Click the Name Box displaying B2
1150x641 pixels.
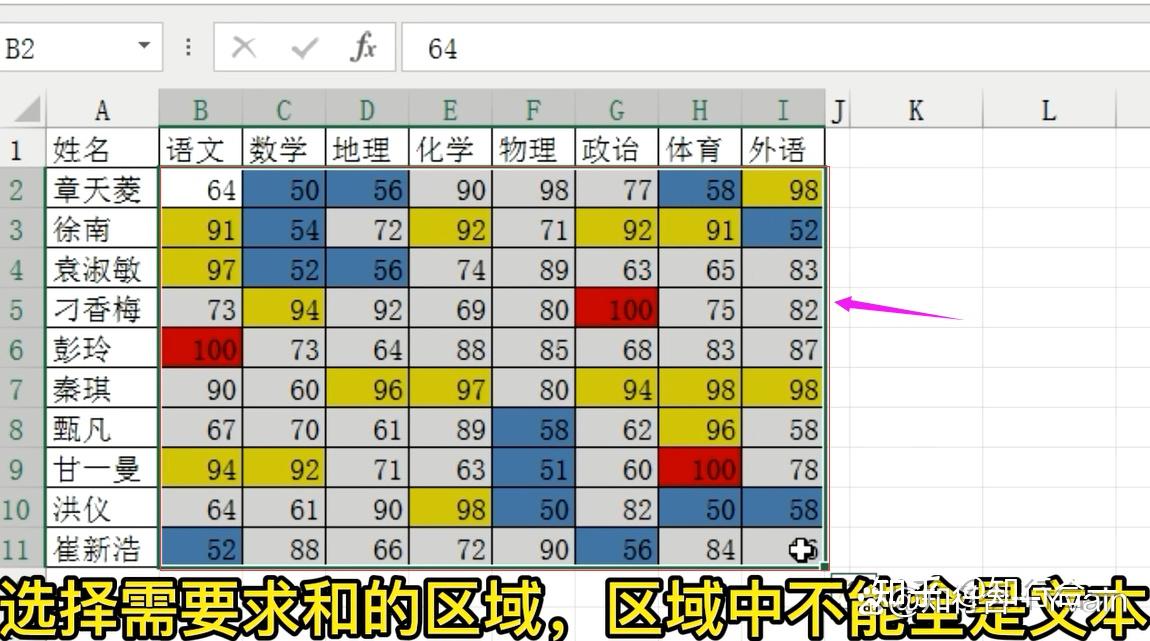coord(60,47)
